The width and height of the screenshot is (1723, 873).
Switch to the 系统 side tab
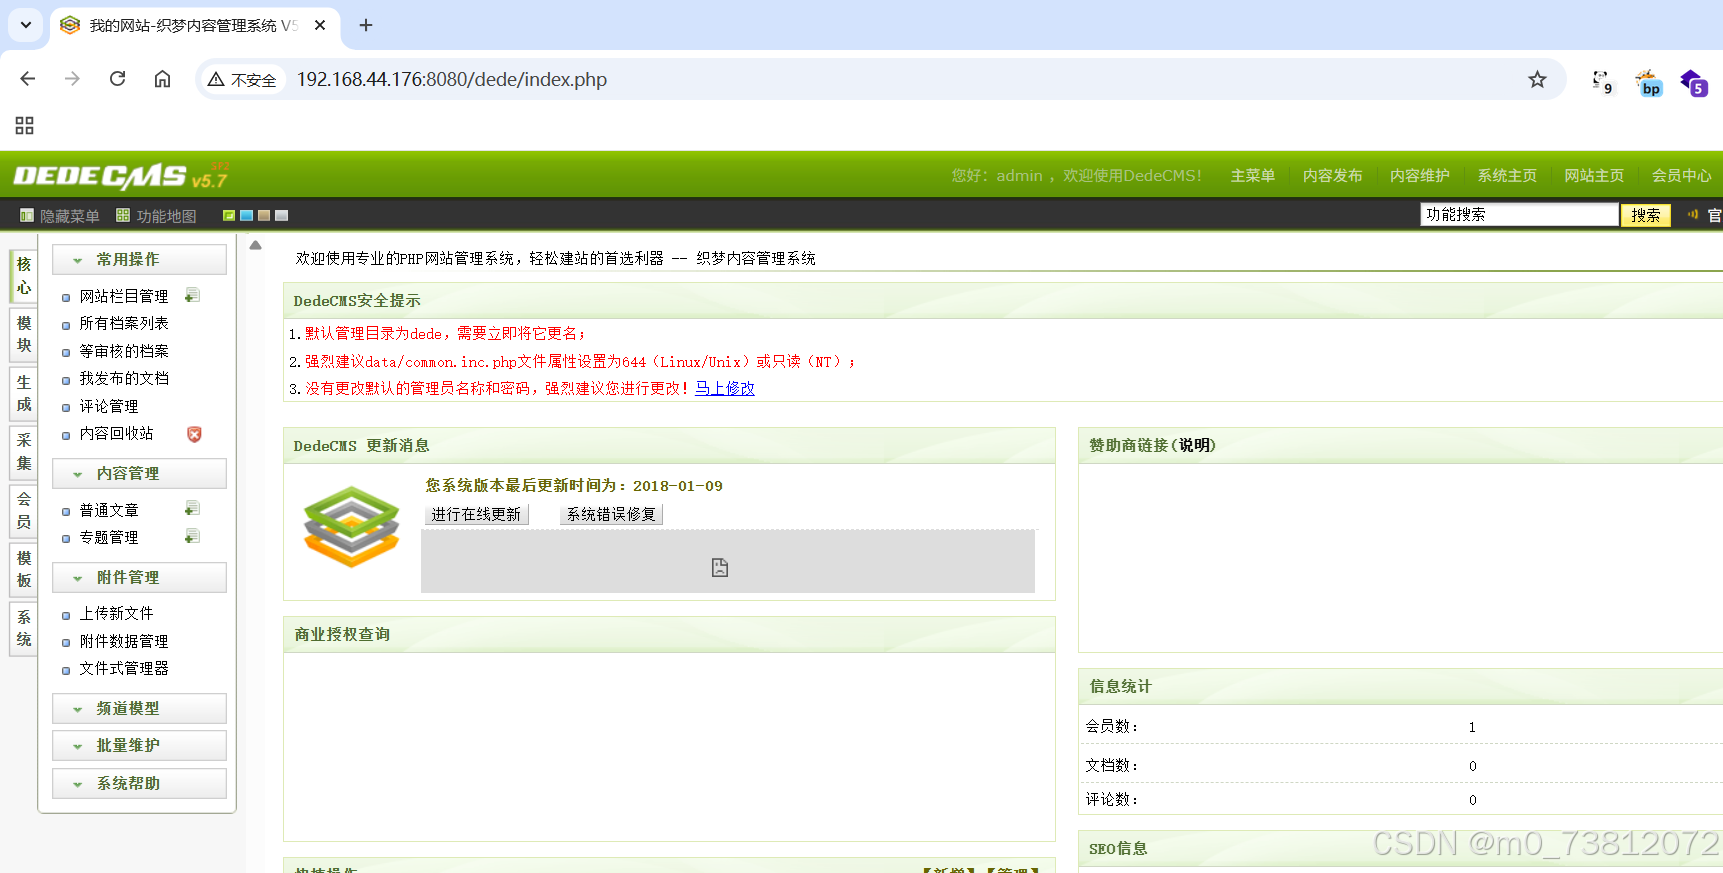coord(24,628)
